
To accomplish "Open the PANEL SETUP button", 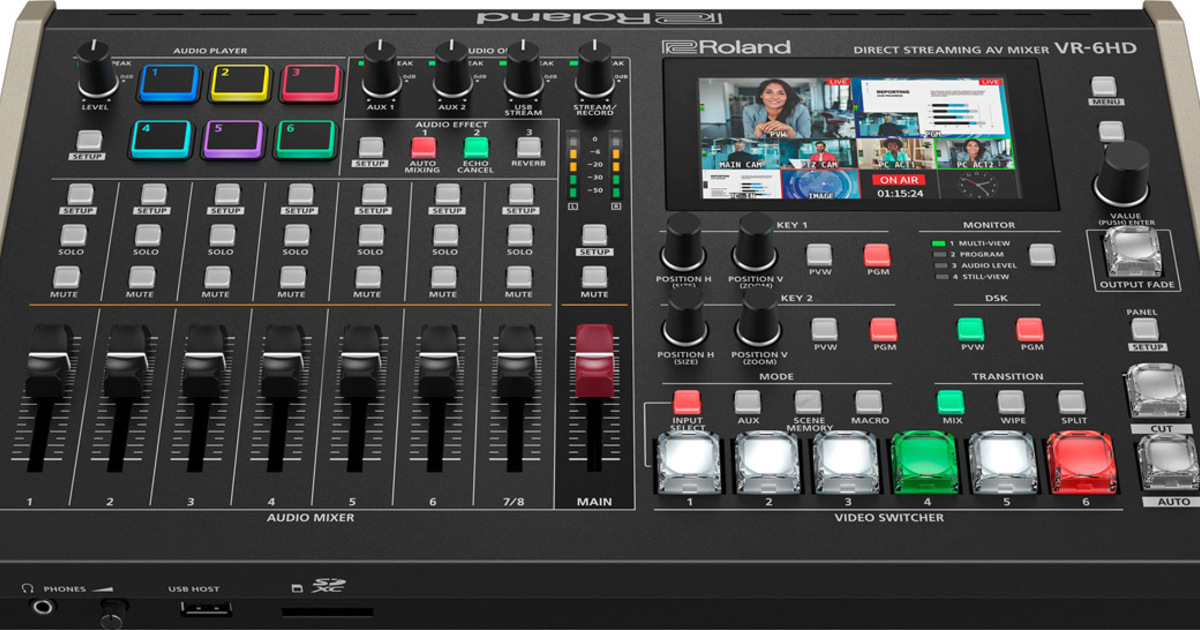I will [1144, 329].
